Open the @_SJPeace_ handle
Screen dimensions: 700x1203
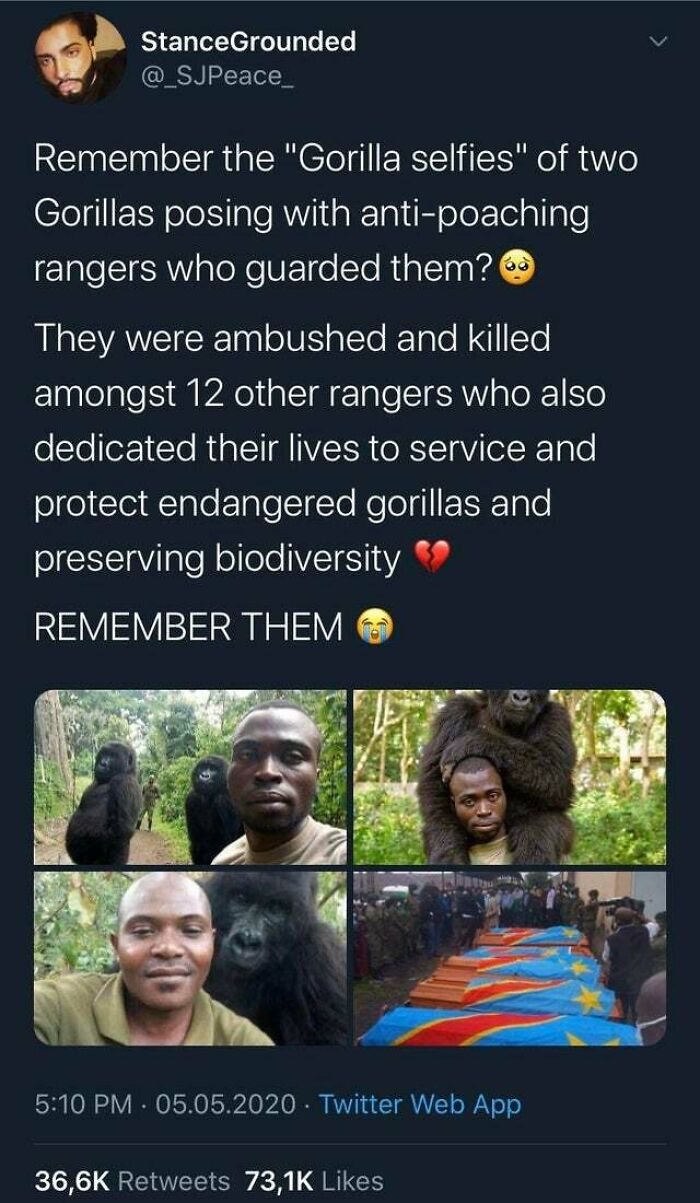[x=212, y=75]
